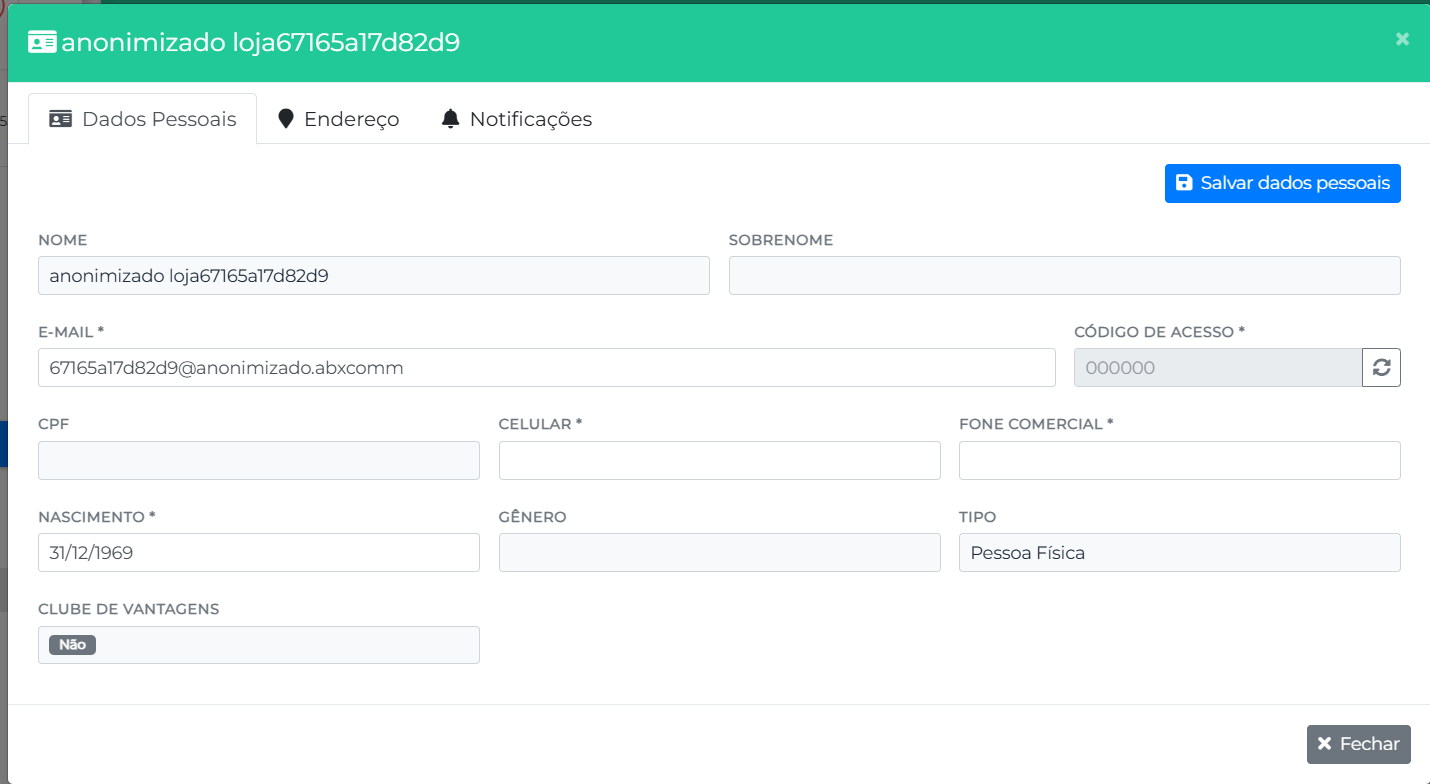This screenshot has width=1430, height=784.
Task: Focus the Celular input box
Action: pos(719,460)
